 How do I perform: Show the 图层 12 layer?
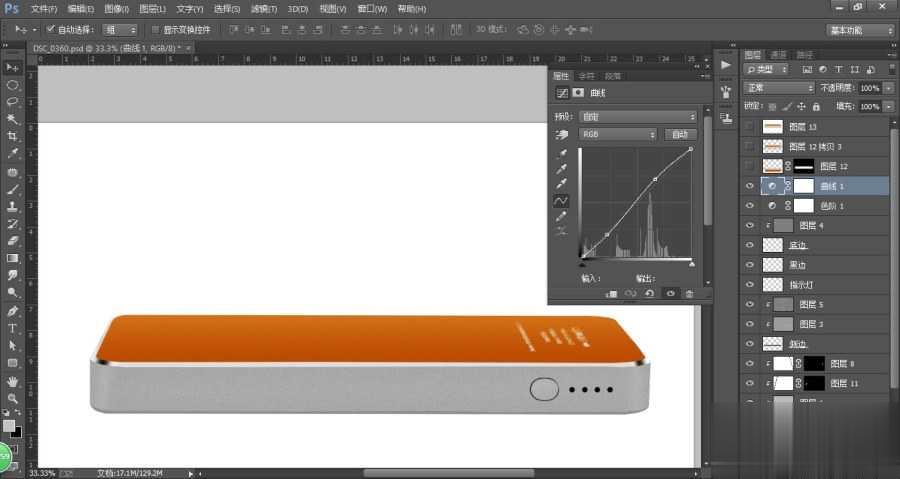(x=750, y=166)
